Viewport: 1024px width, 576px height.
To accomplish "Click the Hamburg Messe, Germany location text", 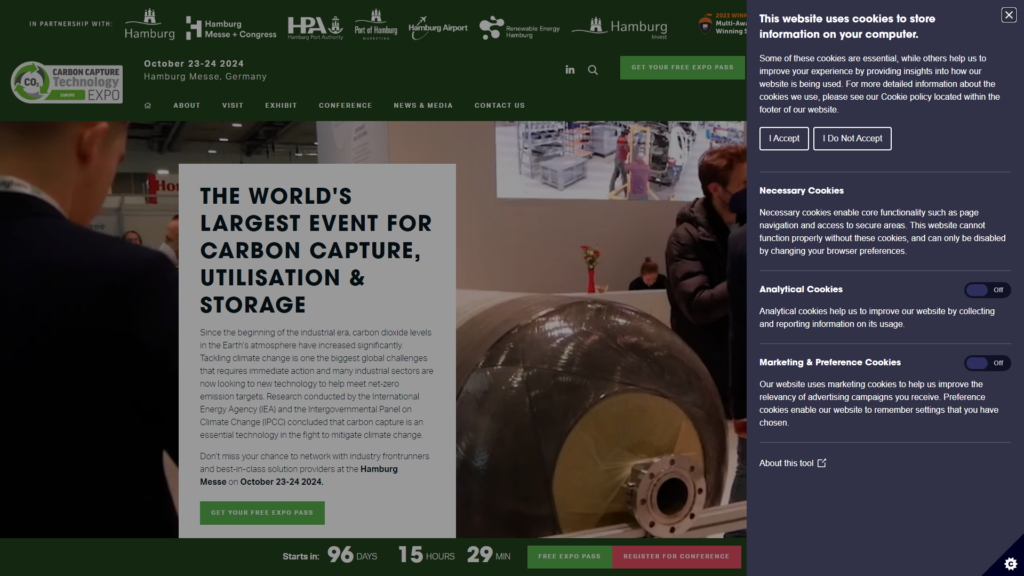I will [205, 76].
